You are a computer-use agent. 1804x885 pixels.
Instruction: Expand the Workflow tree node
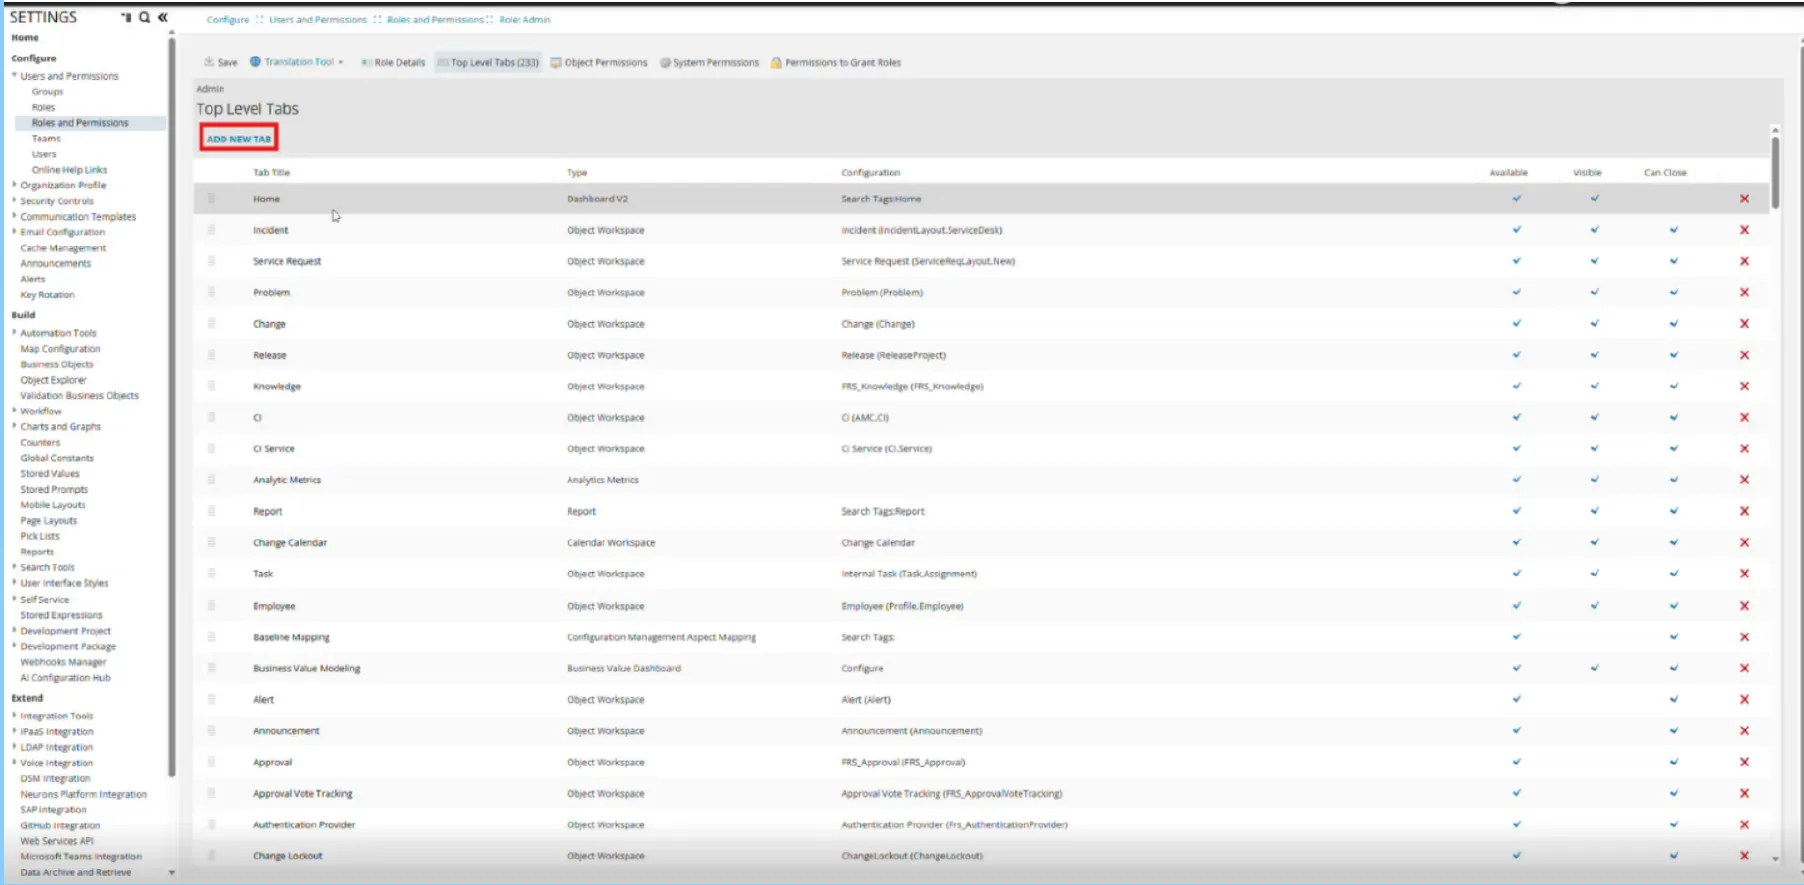[14, 411]
